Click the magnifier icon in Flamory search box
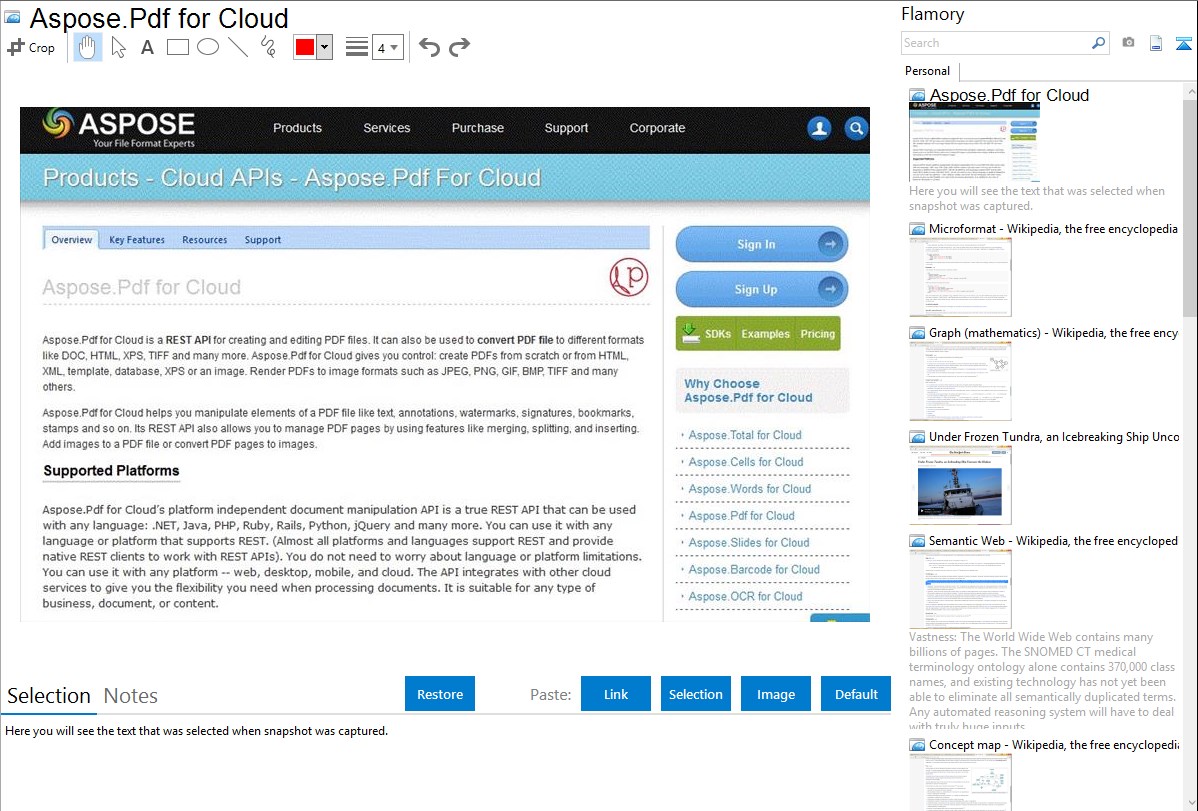The height and width of the screenshot is (811, 1198). point(1099,43)
